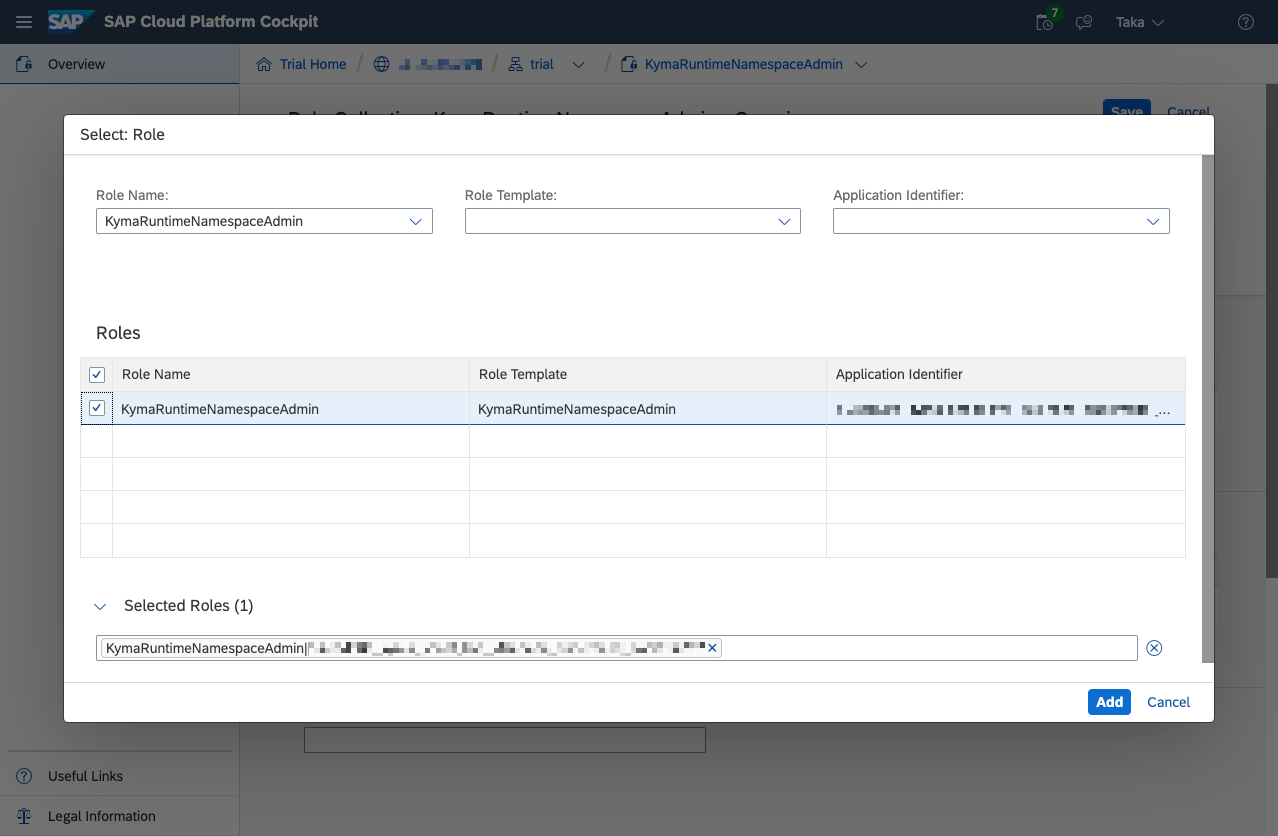
Task: Click KymaRuntimeNamespaceAdmin in the Role Name column
Action: pyautogui.click(x=220, y=408)
